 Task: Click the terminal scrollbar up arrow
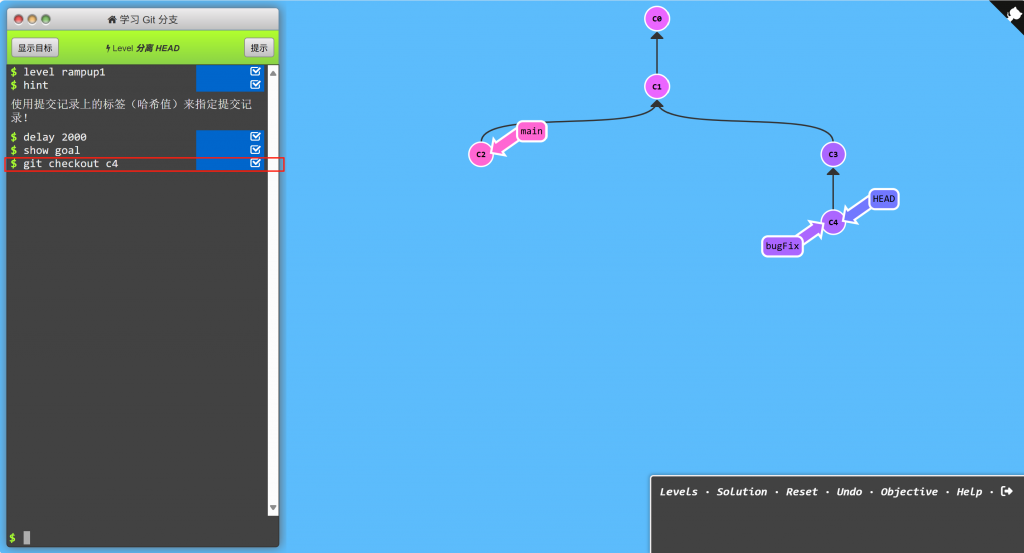point(273,72)
